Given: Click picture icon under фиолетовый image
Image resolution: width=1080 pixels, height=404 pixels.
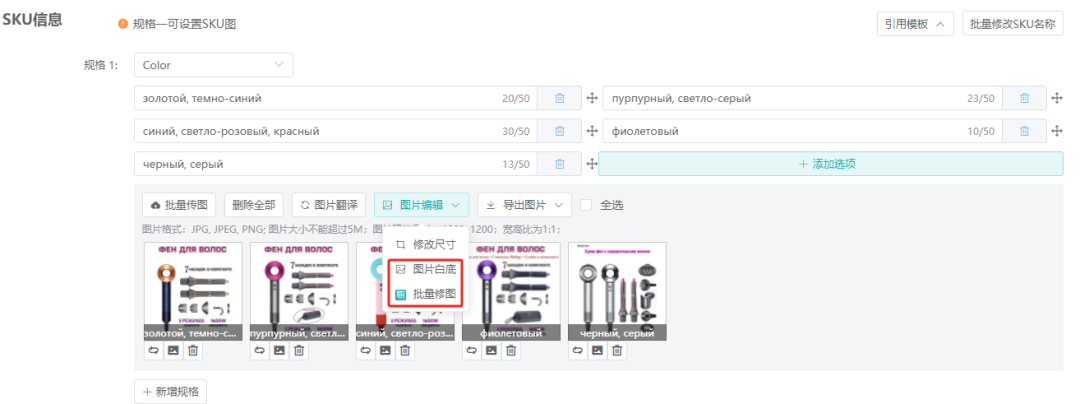Looking at the screenshot, I should pyautogui.click(x=491, y=350).
